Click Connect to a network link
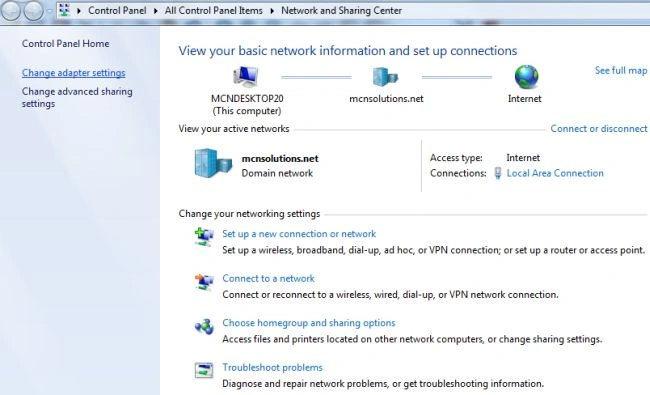 [x=268, y=279]
